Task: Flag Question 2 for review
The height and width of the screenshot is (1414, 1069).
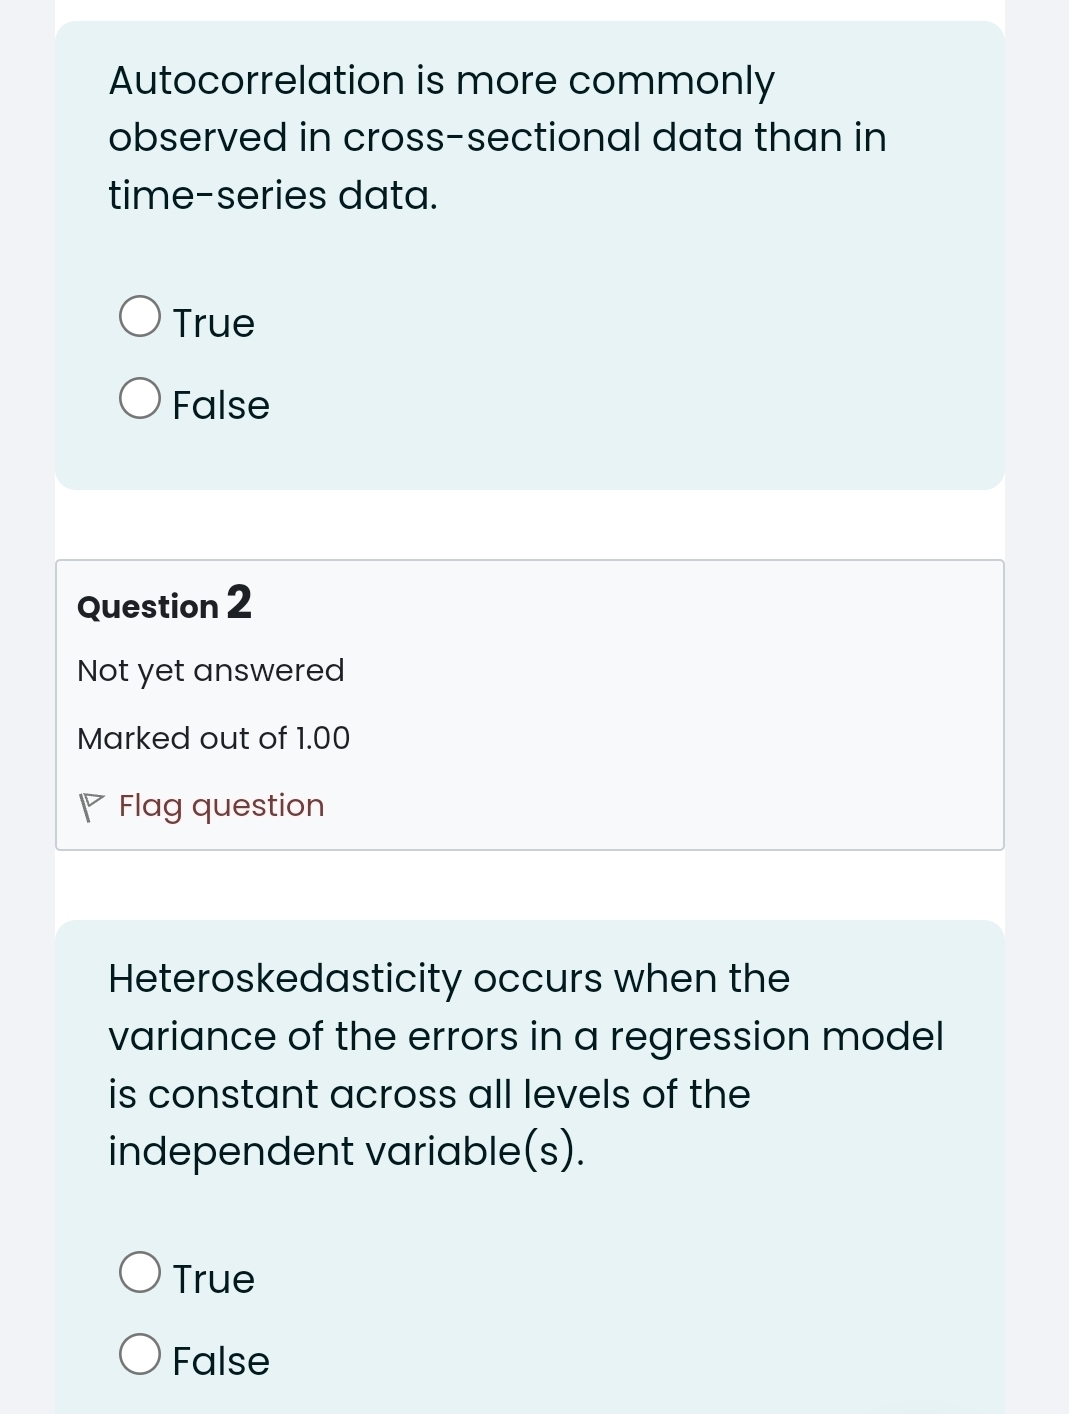Action: coord(220,805)
